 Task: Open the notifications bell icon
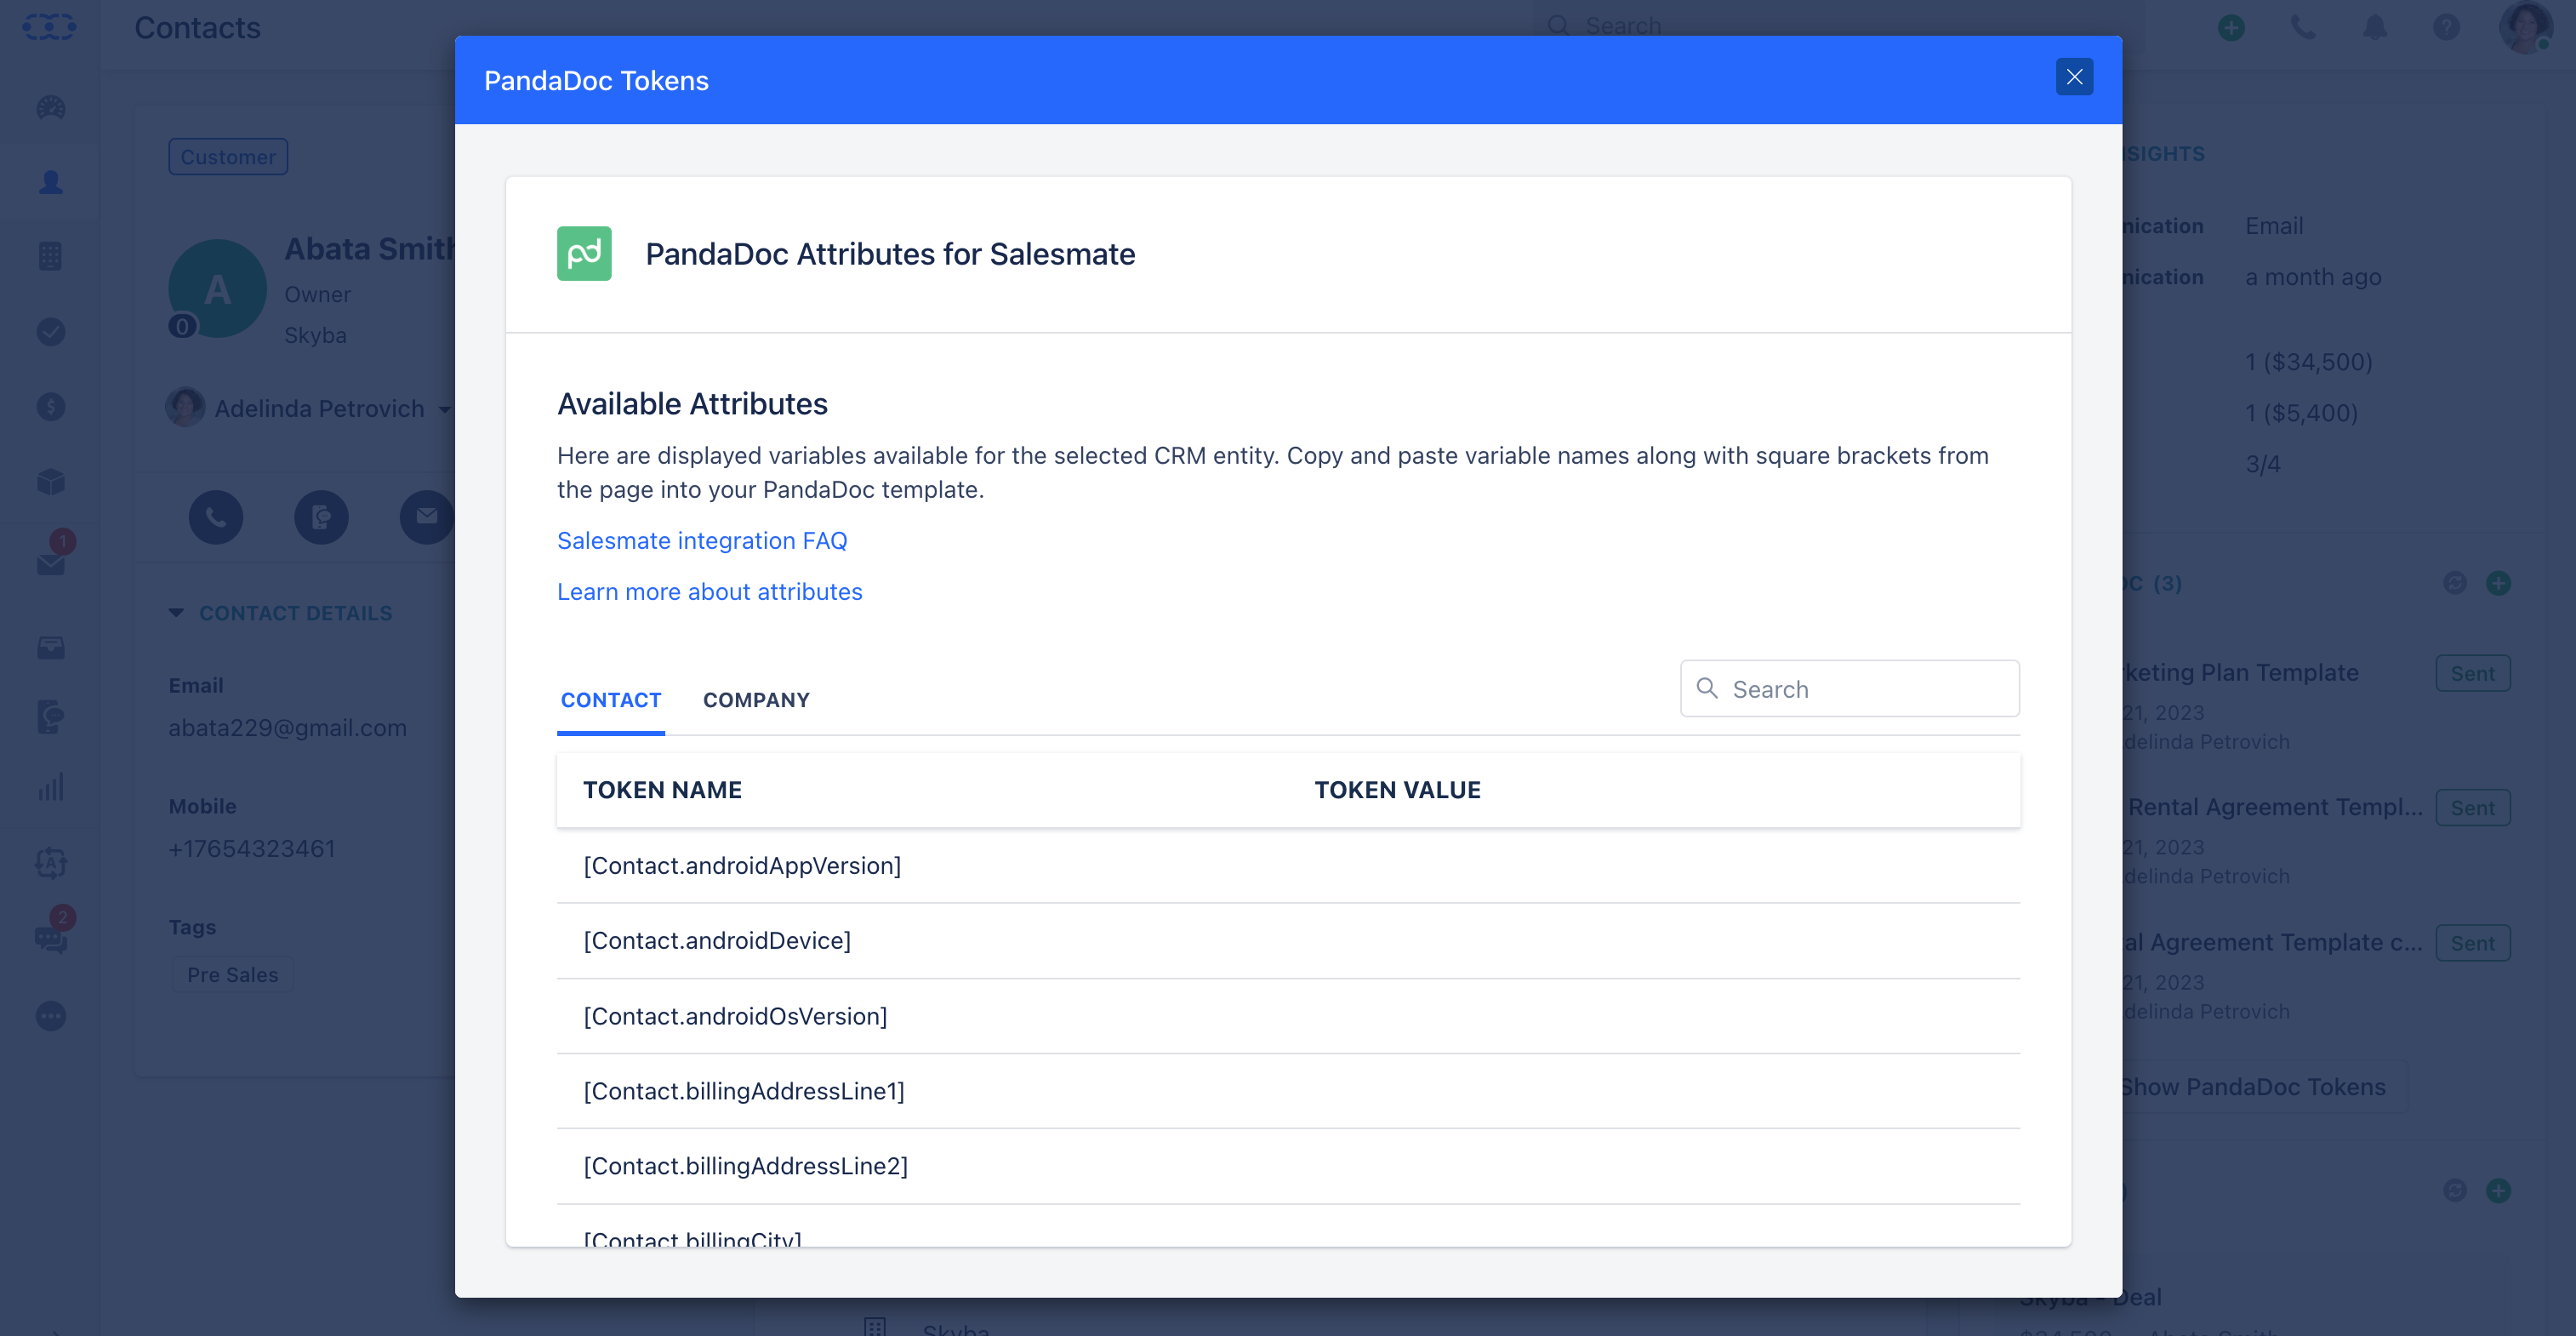[x=2375, y=27]
